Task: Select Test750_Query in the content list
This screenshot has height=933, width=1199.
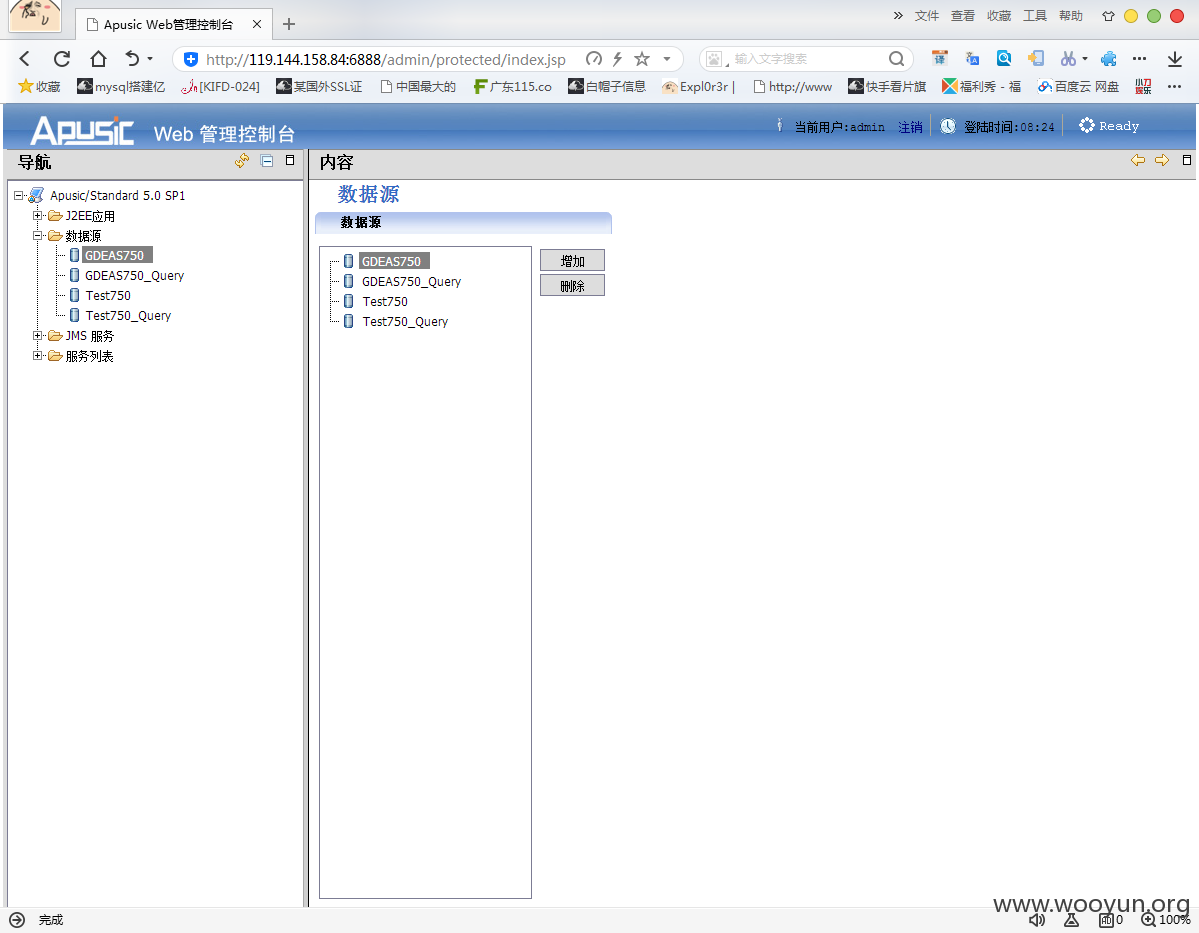Action: [405, 321]
